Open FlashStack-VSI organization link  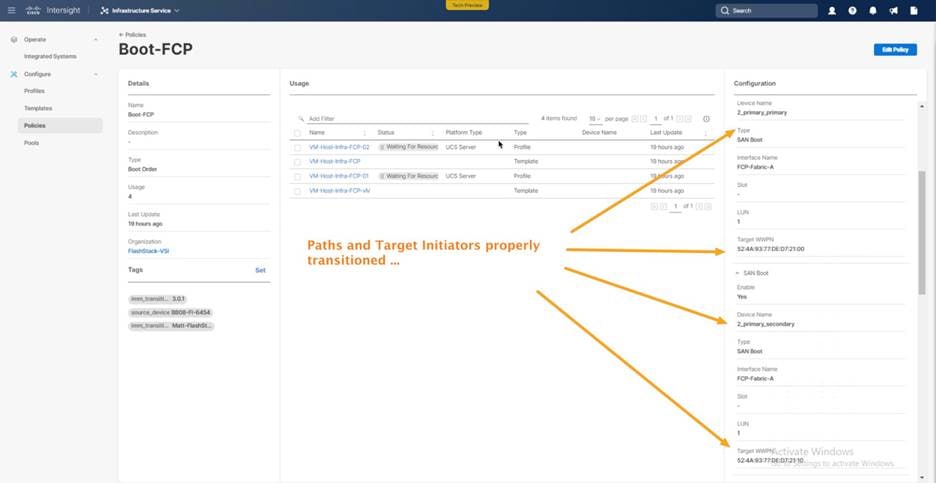pos(148,251)
